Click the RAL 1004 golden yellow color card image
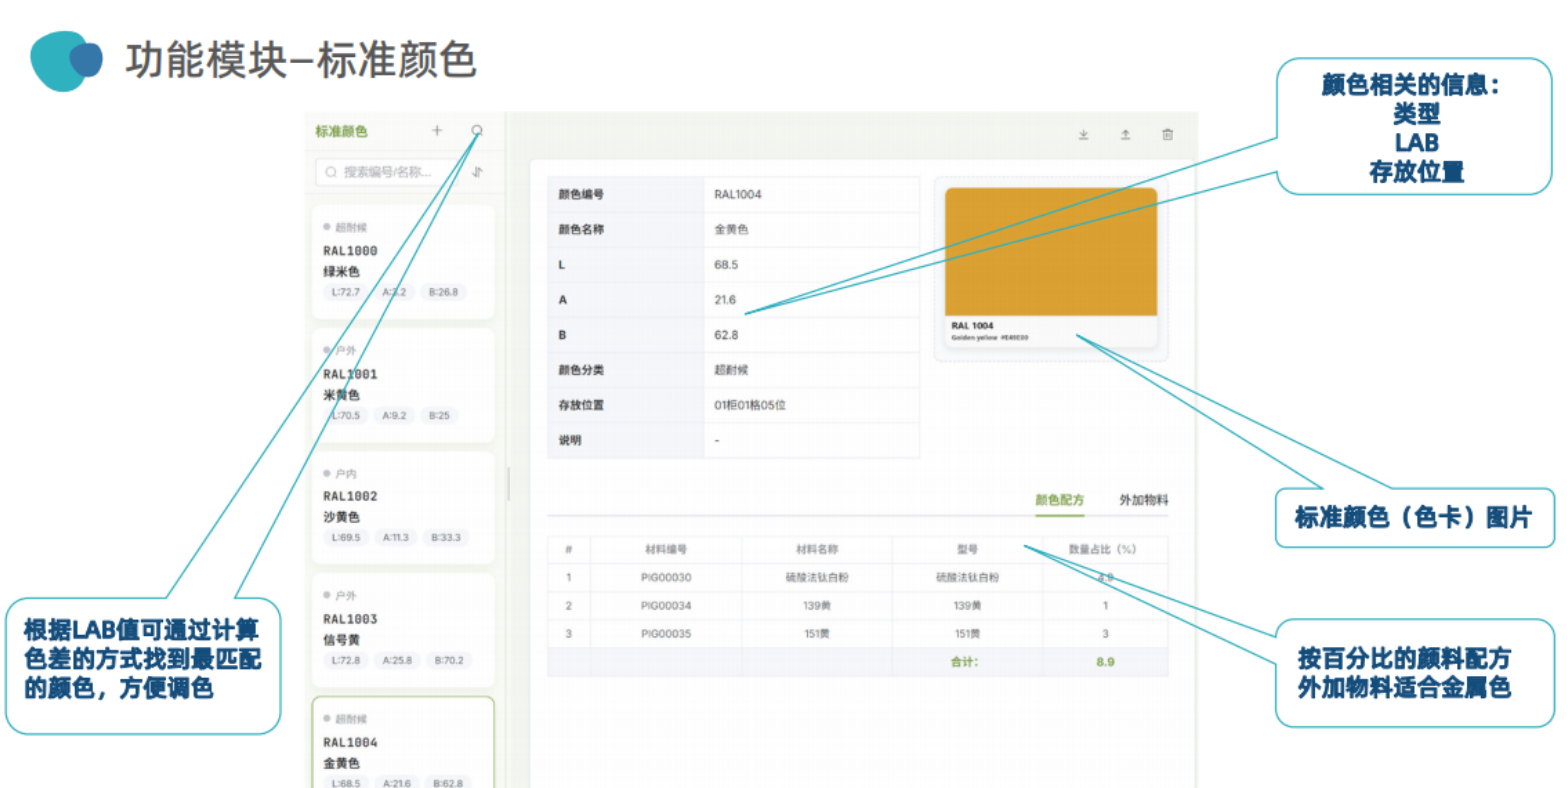The height and width of the screenshot is (788, 1567). (x=1051, y=267)
